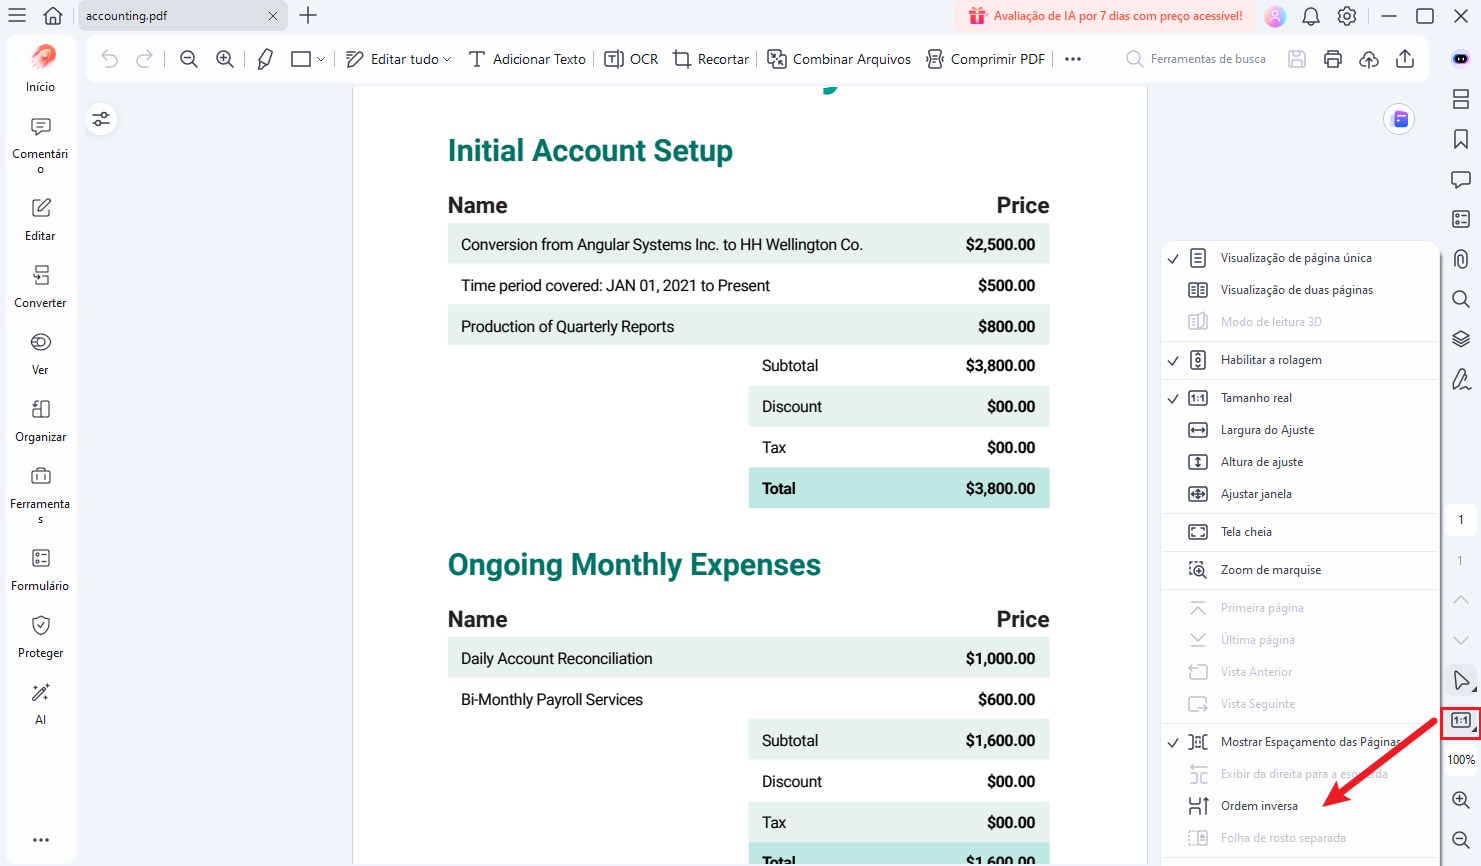Screen dimensions: 1481x866
Task: Open Combinar Arquivos tool
Action: 839,59
